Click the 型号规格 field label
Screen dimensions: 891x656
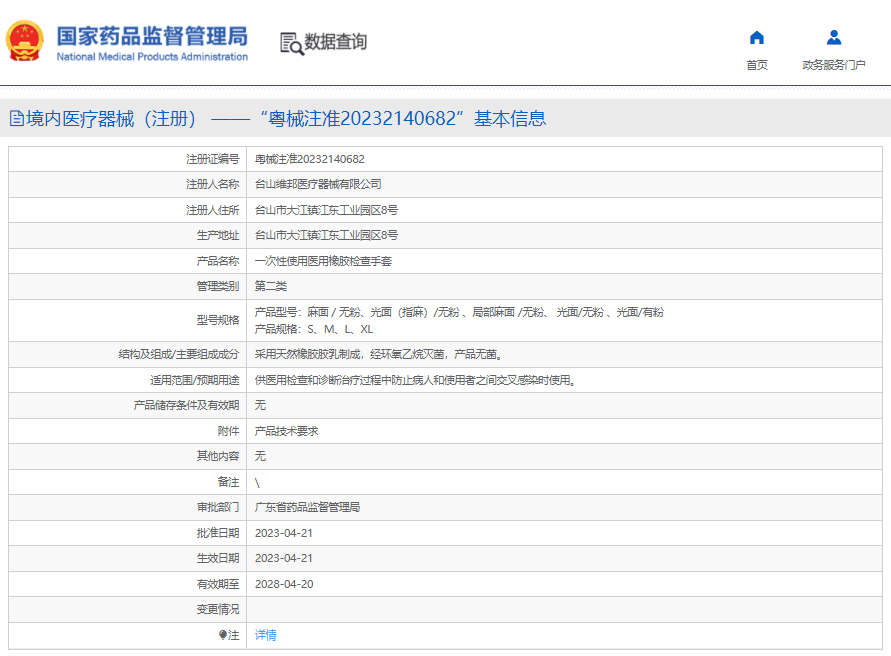pos(218,320)
